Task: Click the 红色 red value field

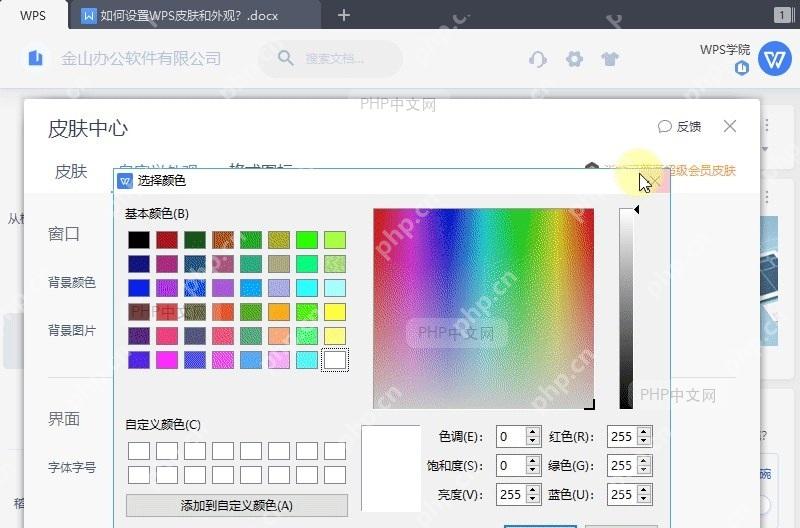Action: click(622, 437)
